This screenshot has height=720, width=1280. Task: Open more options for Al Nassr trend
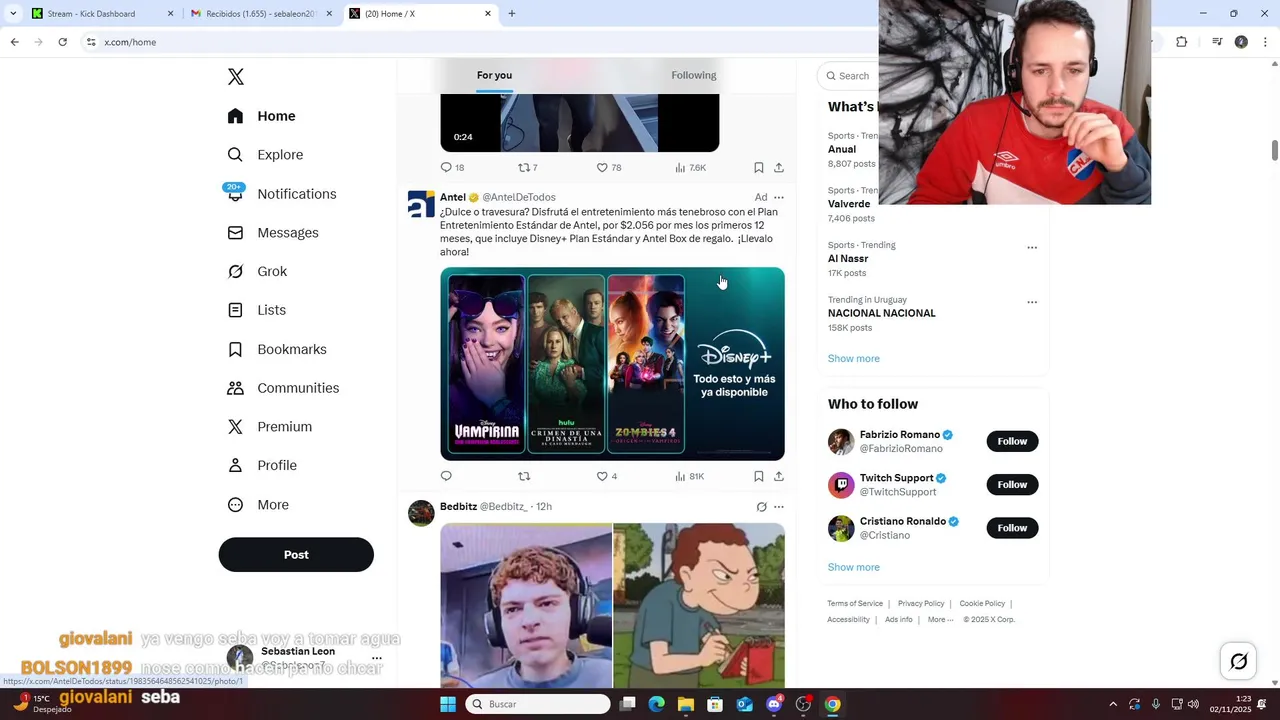pos(1032,248)
